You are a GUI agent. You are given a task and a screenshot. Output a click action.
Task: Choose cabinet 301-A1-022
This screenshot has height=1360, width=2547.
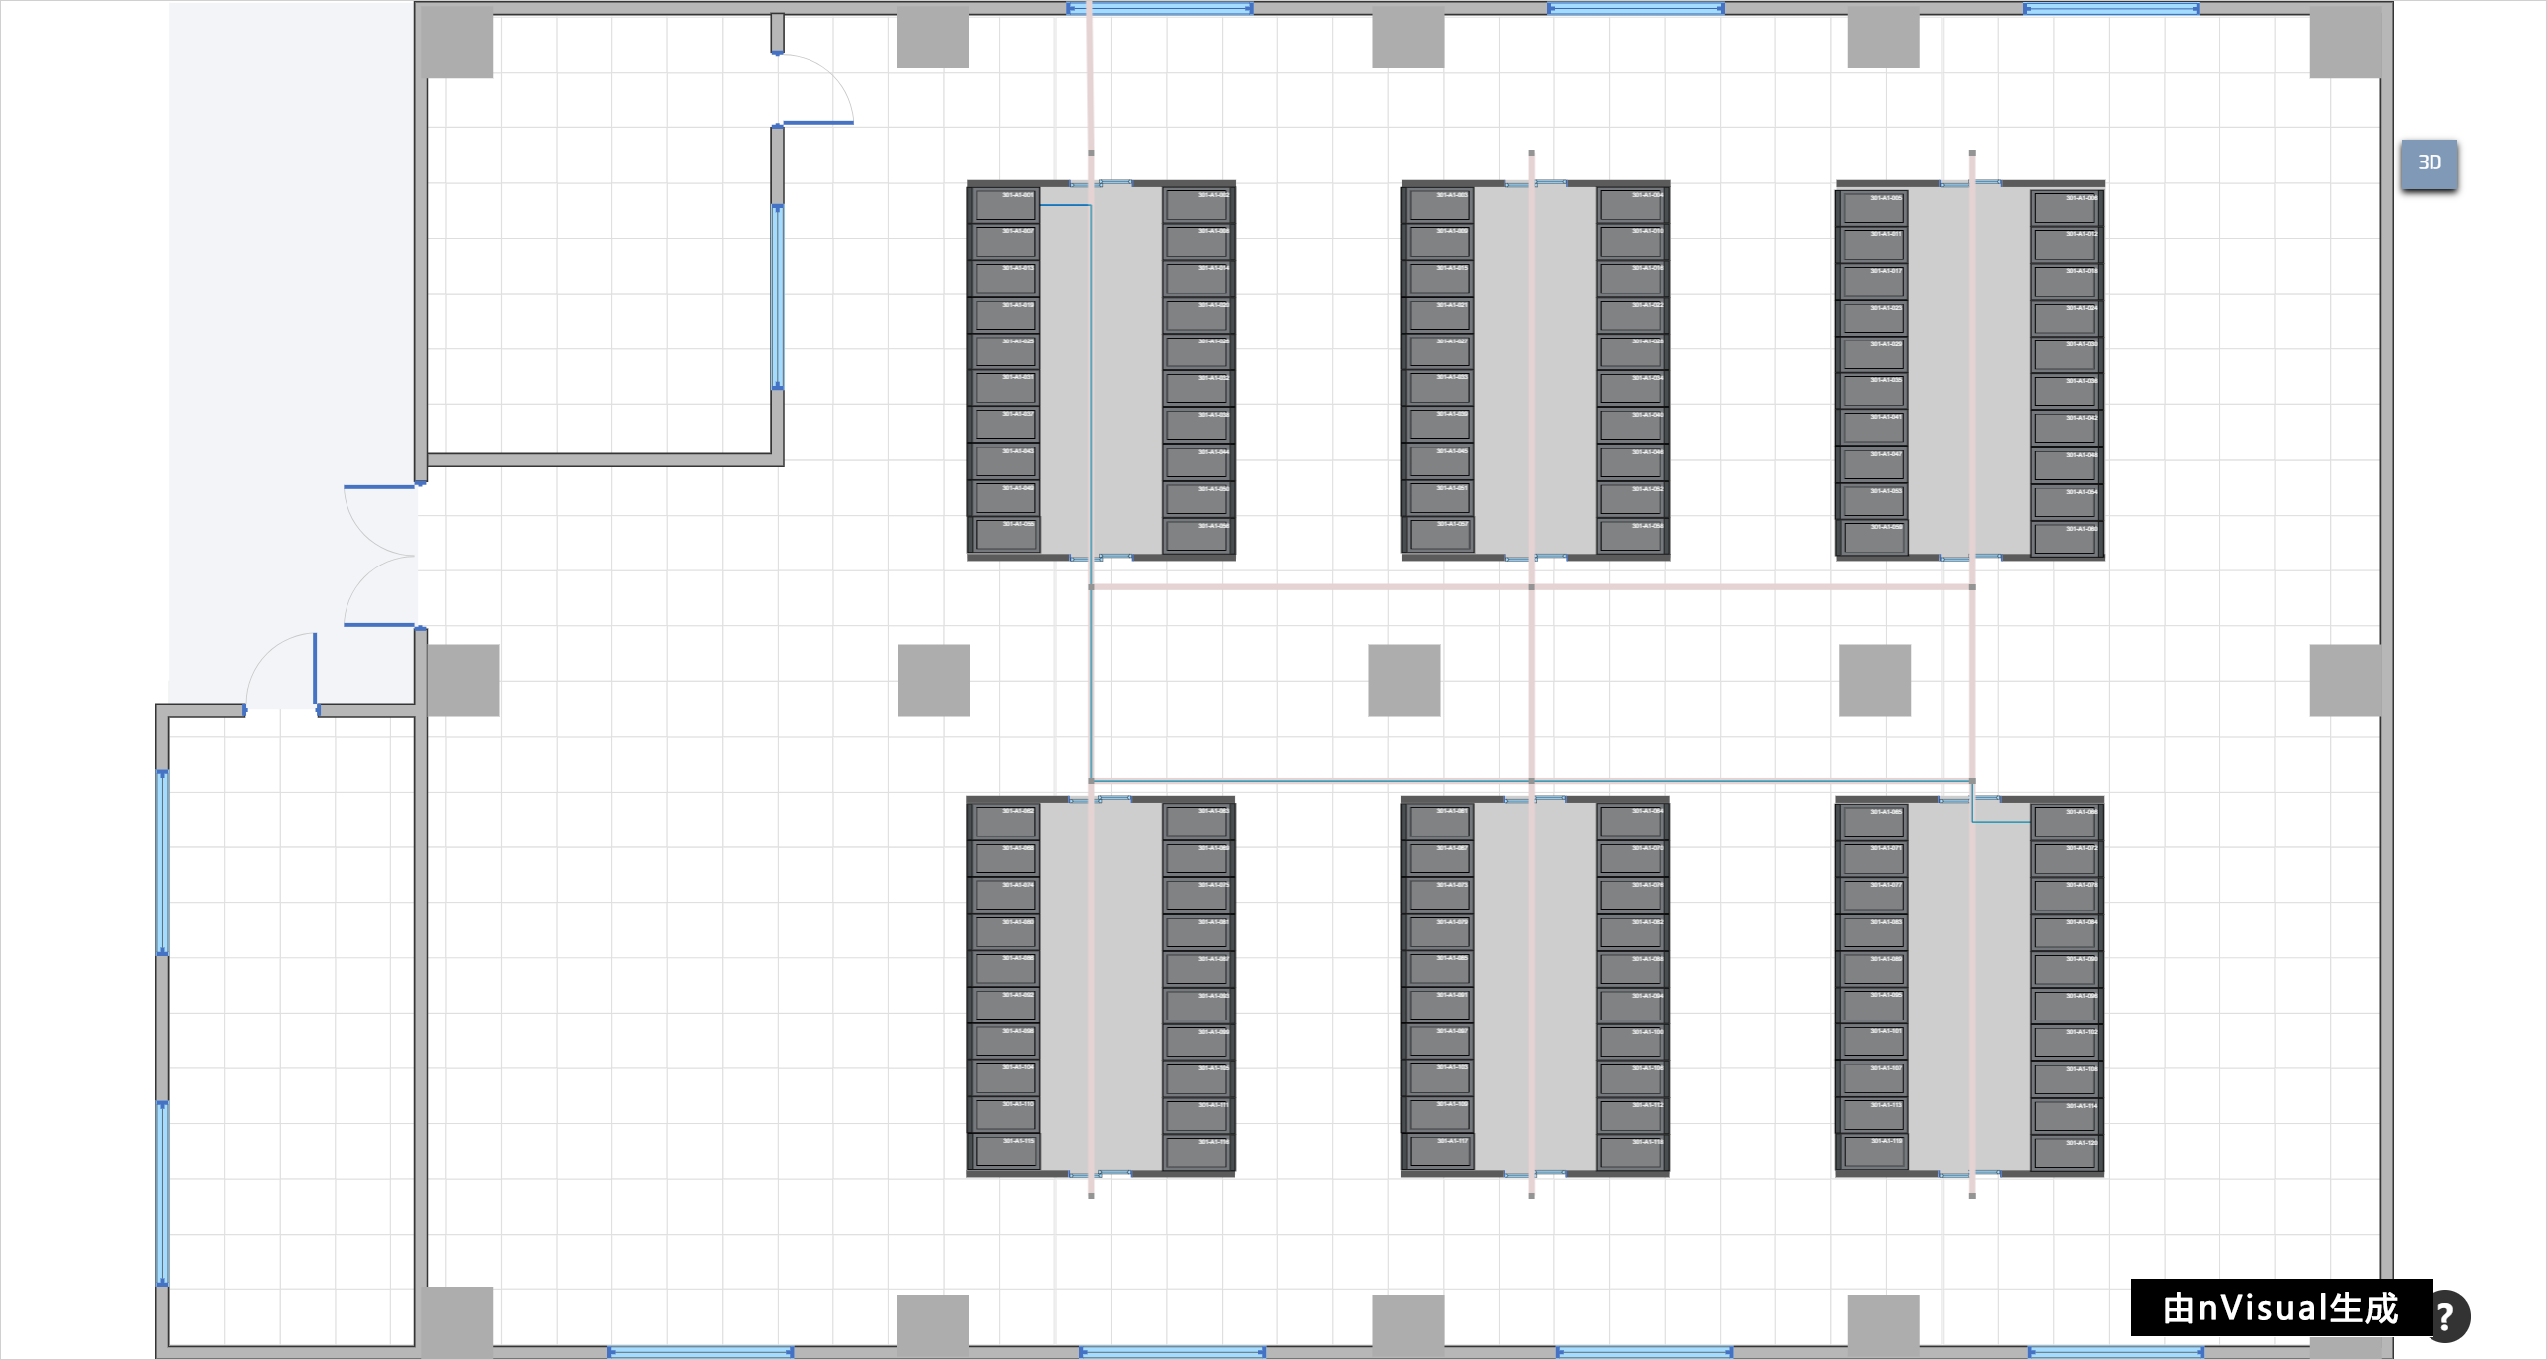coord(1631,315)
